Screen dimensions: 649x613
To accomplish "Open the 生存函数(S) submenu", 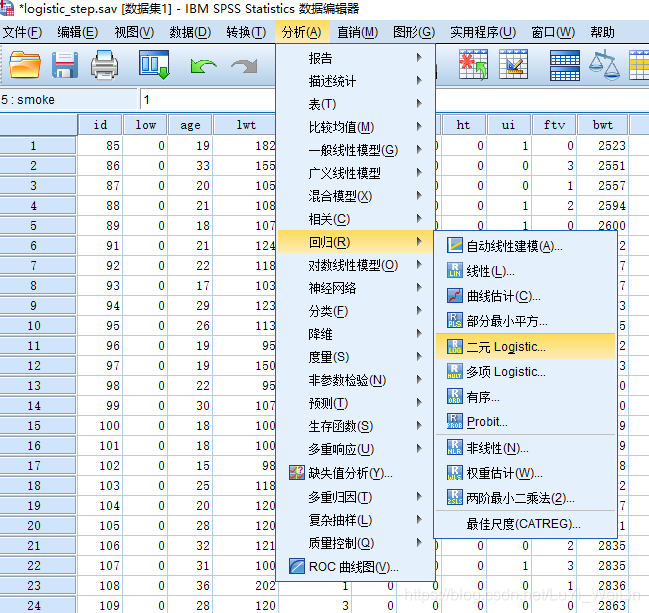I will (356, 425).
